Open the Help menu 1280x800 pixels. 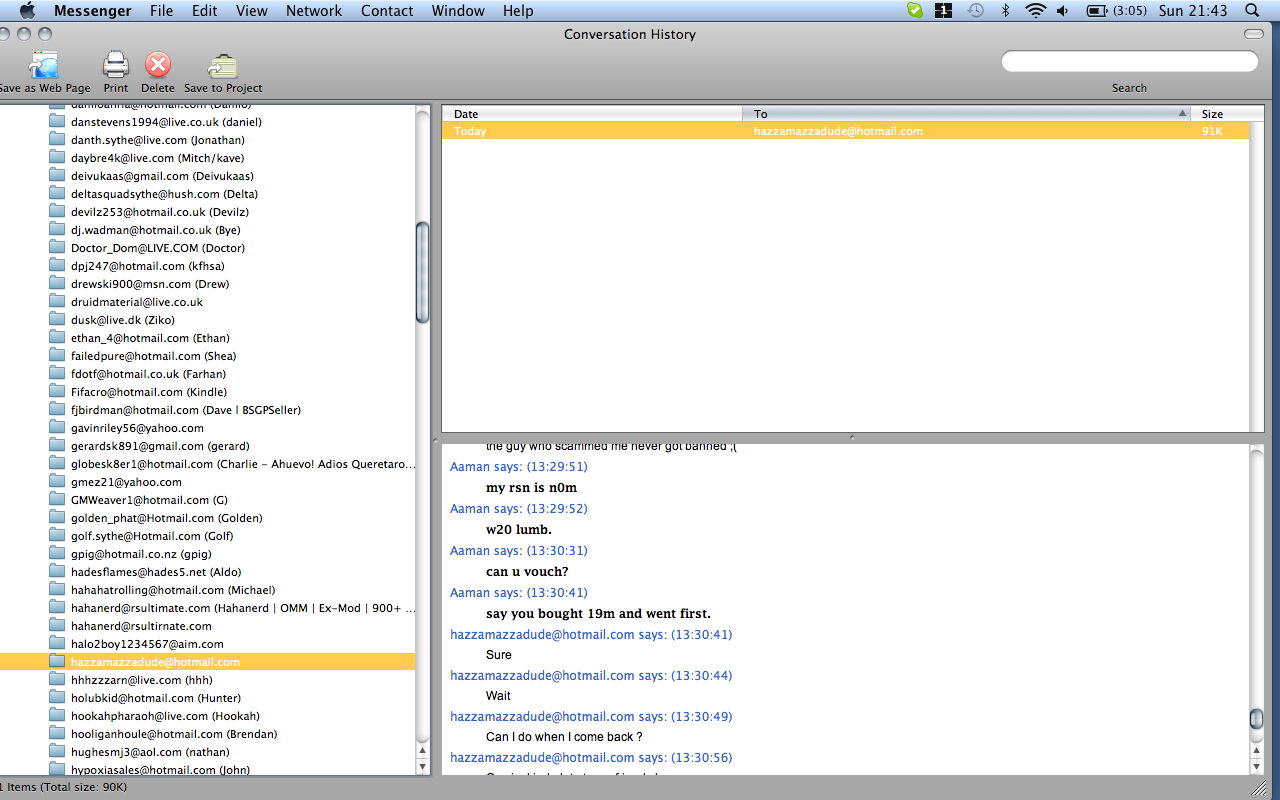[518, 11]
